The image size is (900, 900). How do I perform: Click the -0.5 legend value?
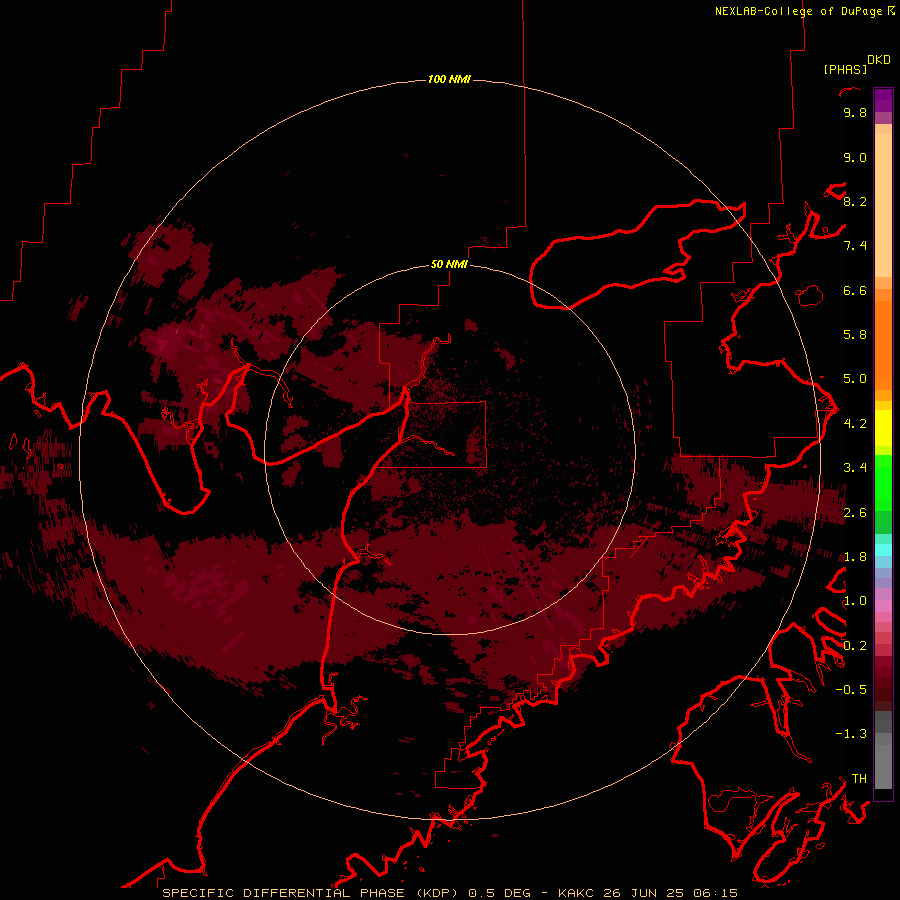[x=851, y=689]
